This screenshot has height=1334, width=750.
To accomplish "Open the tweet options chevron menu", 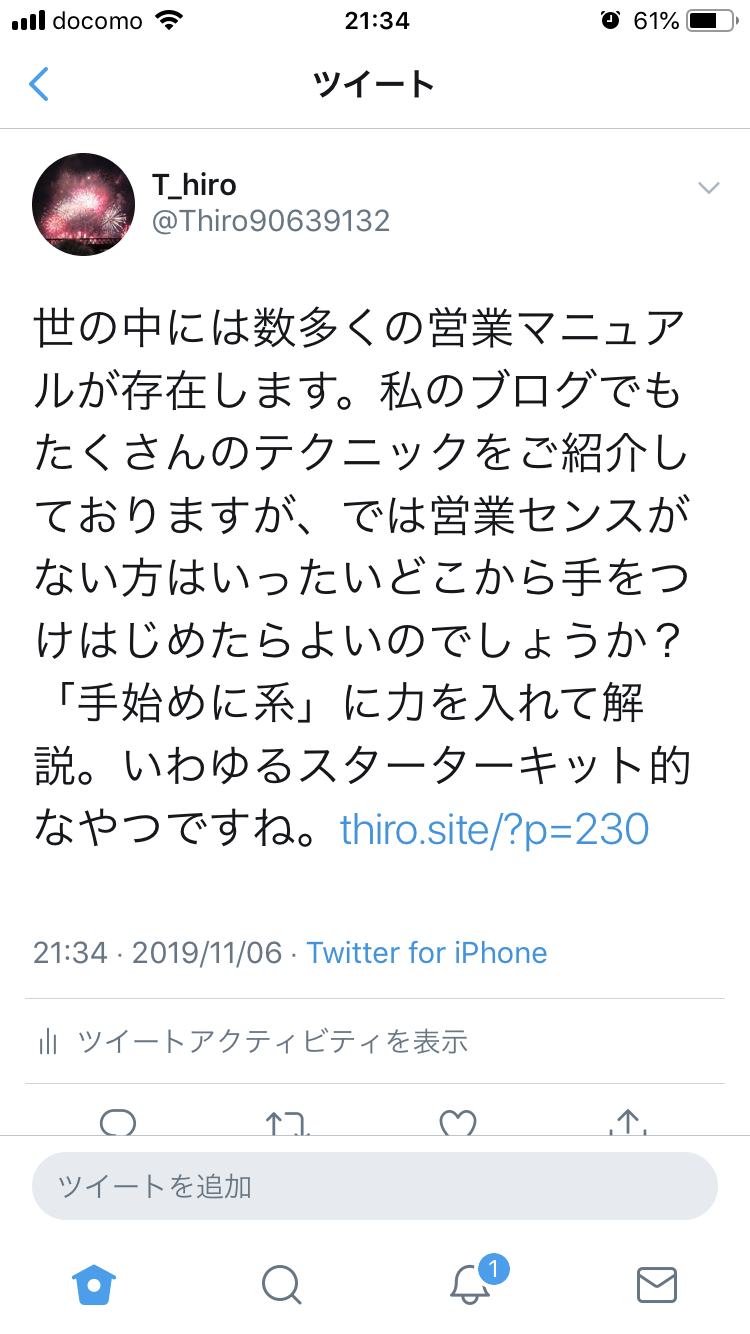I will pyautogui.click(x=709, y=188).
